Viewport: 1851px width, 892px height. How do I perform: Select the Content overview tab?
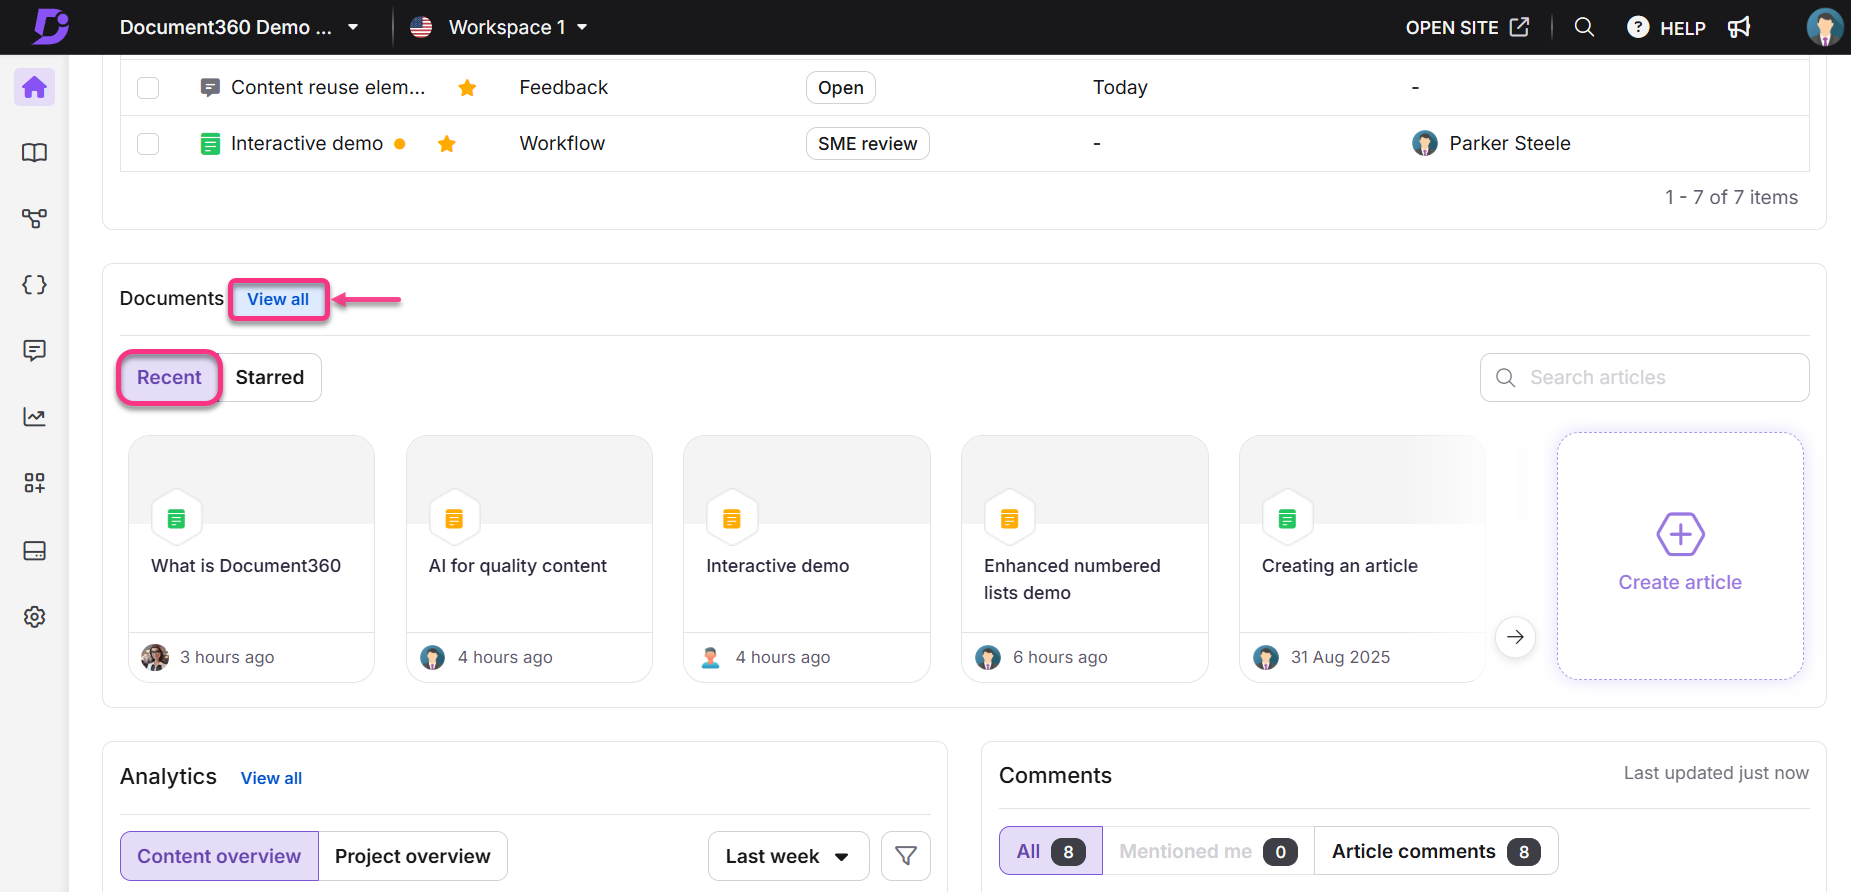(x=219, y=856)
